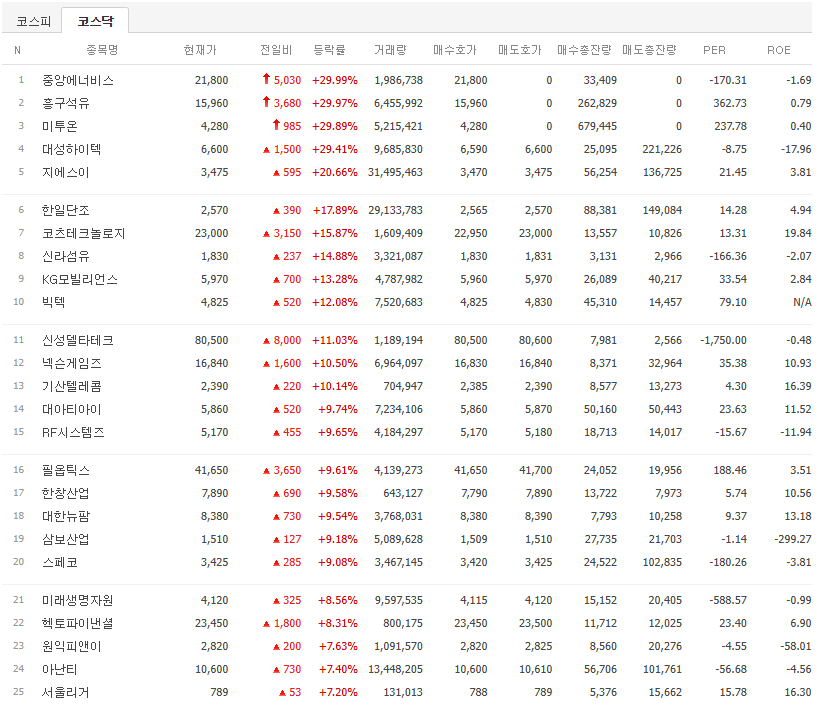
Task: Open stock 미투온
Action: coord(60,126)
